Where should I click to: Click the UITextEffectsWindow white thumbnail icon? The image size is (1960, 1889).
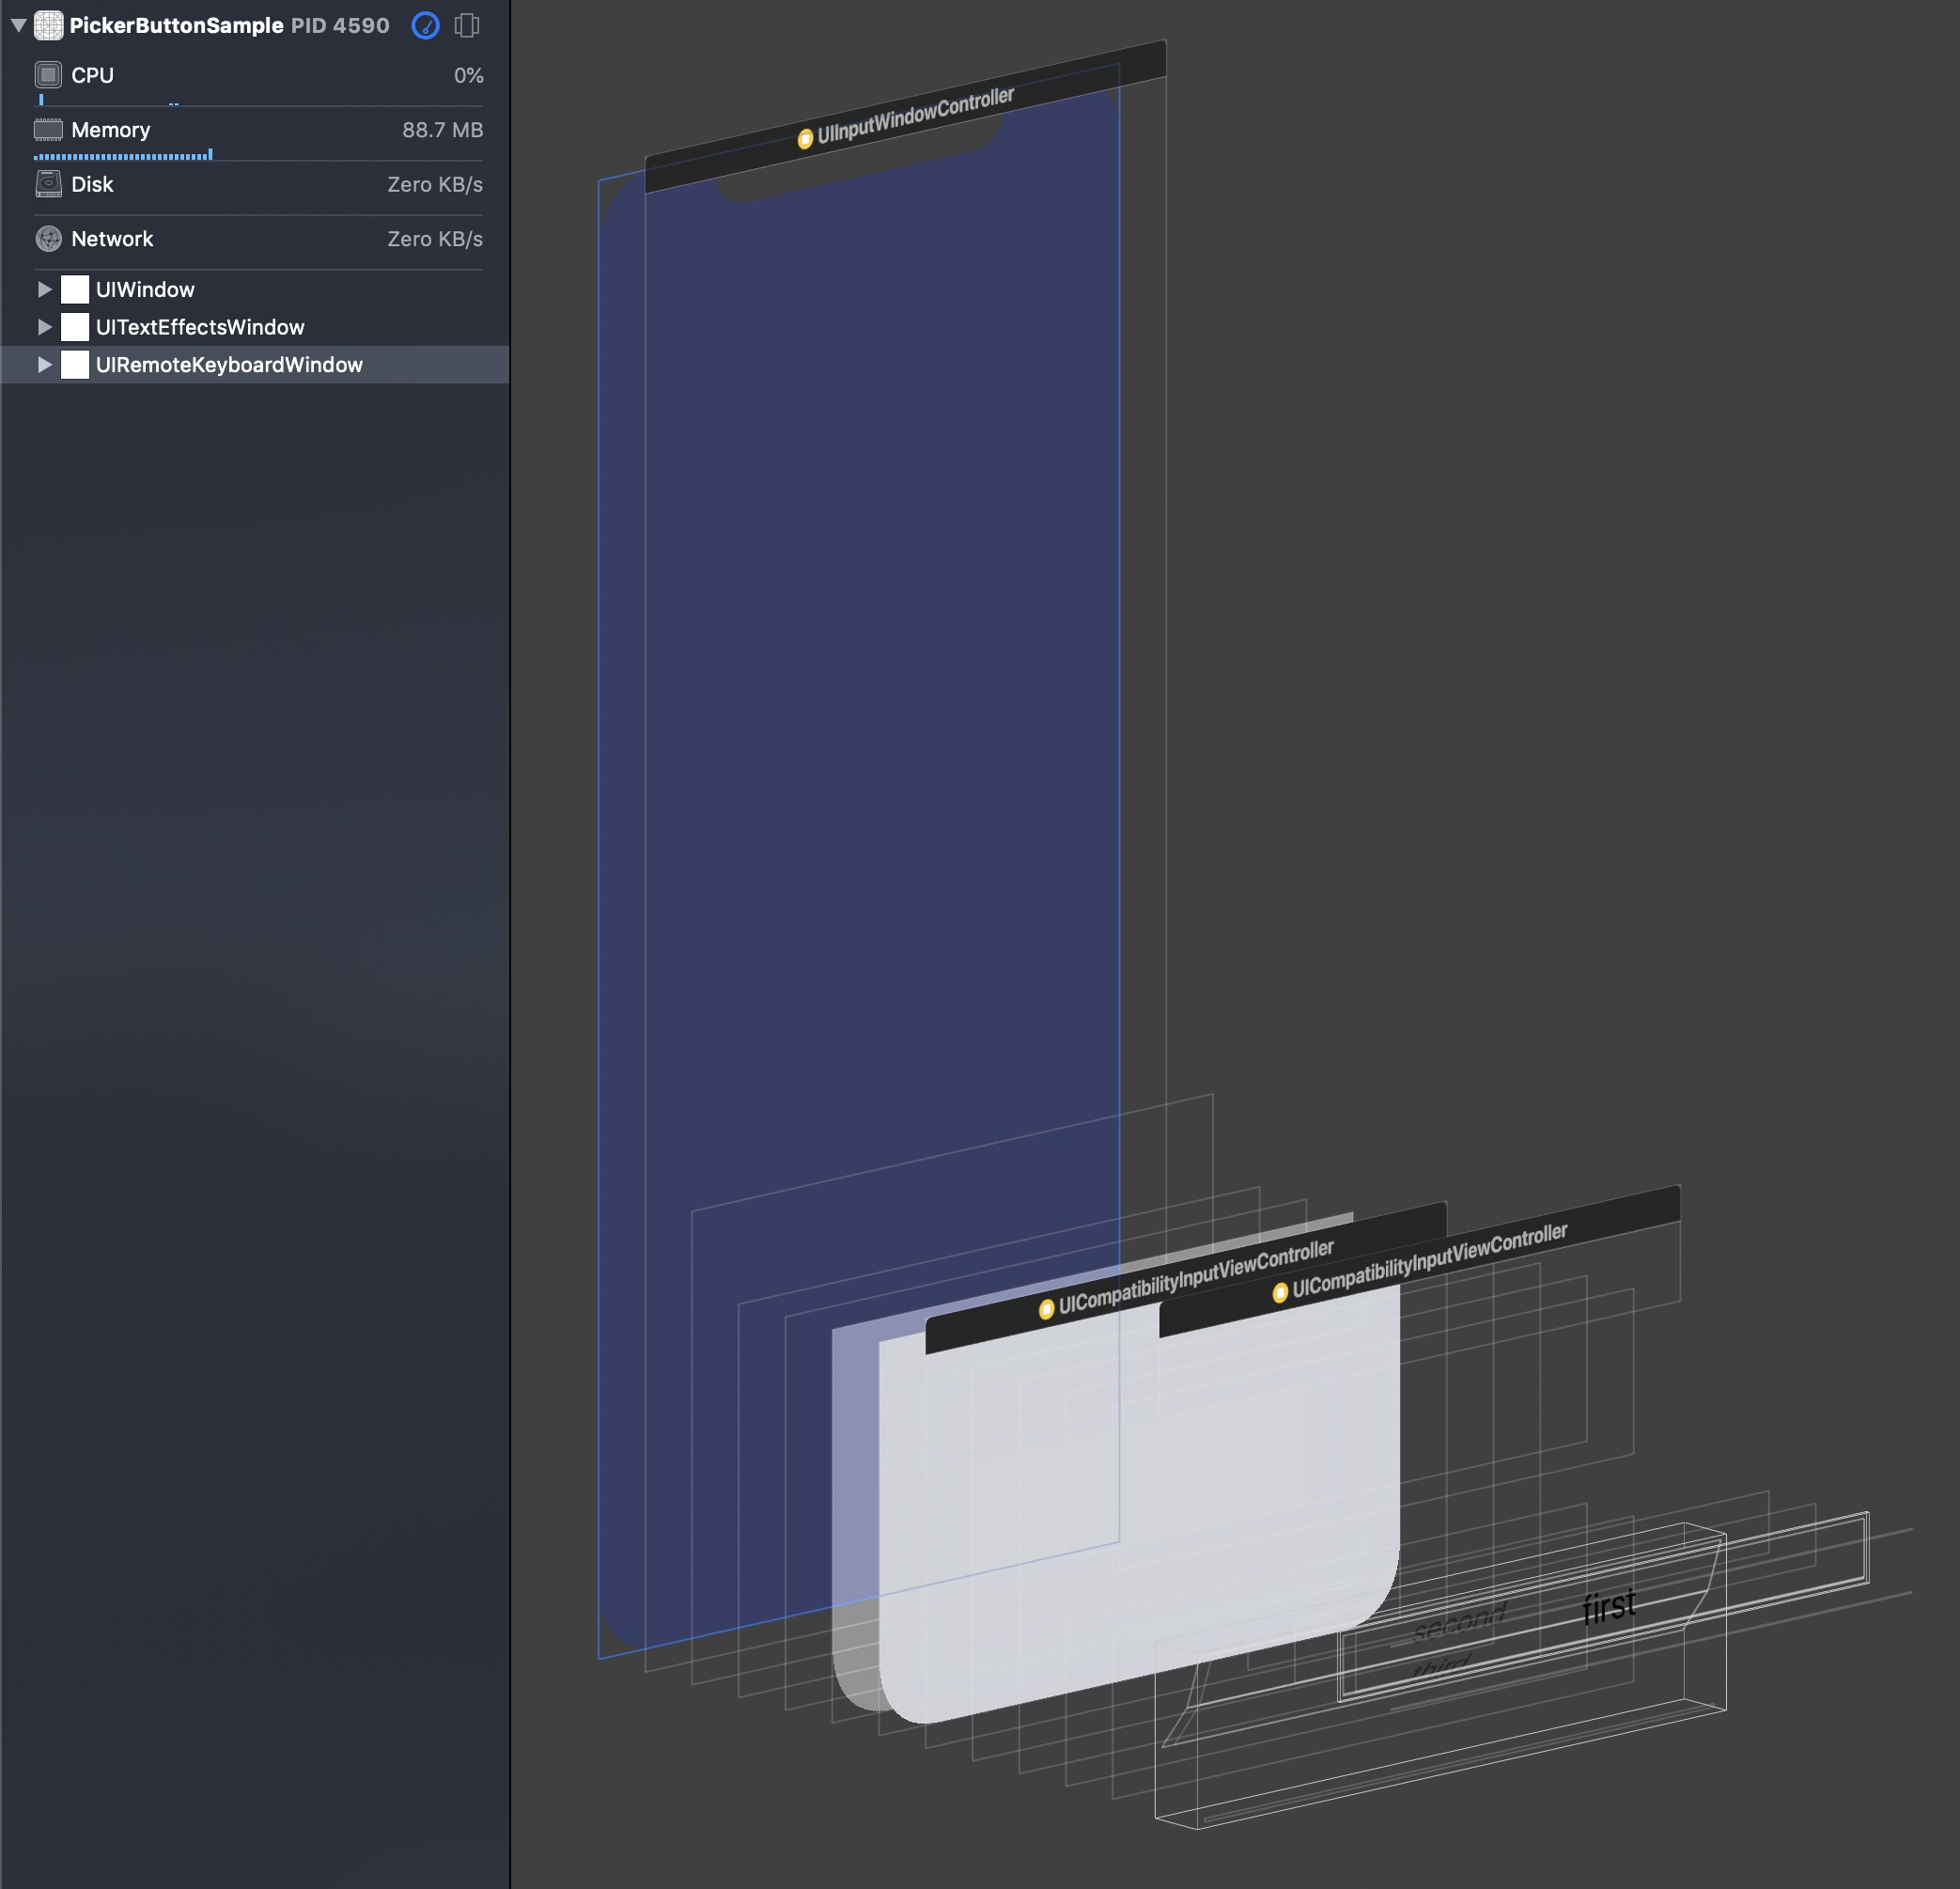(x=75, y=327)
